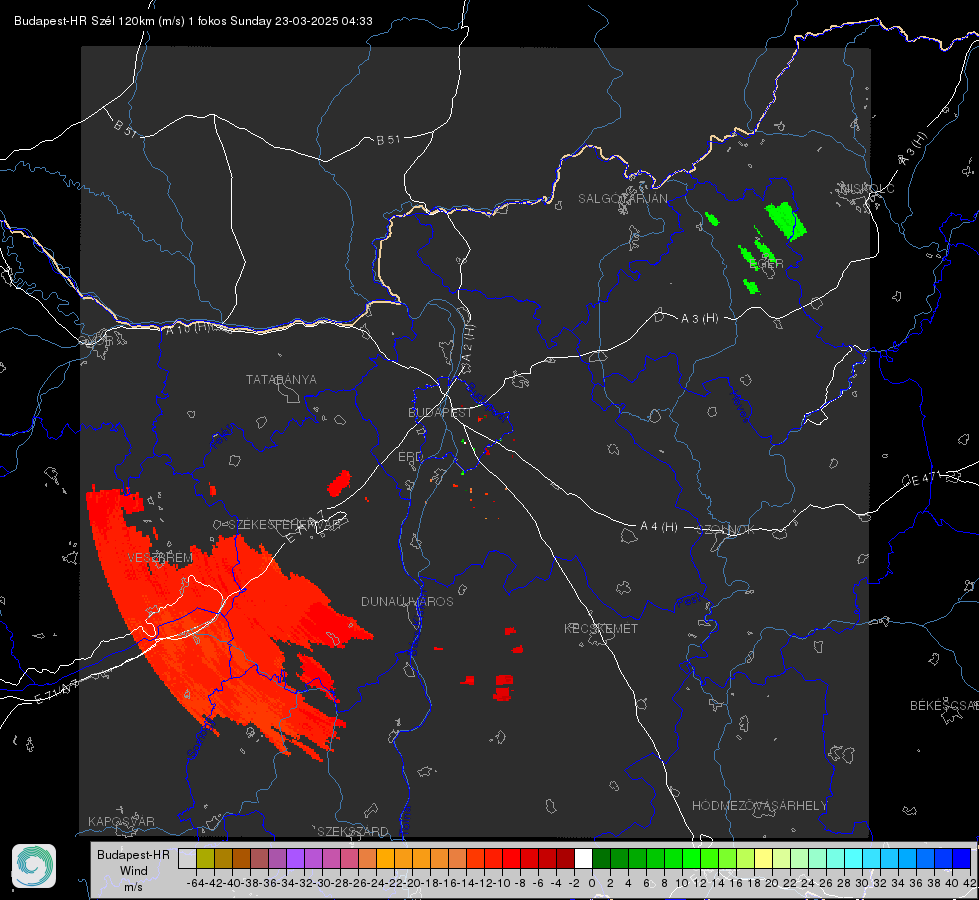This screenshot has width=979, height=900.
Task: Click the BÉKÉSCSABA city label
Action: (x=944, y=705)
